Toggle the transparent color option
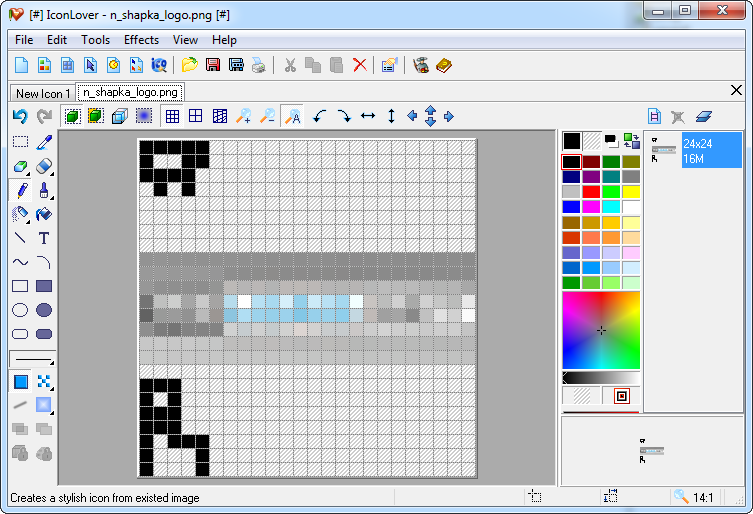The width and height of the screenshot is (753, 514). 580,396
